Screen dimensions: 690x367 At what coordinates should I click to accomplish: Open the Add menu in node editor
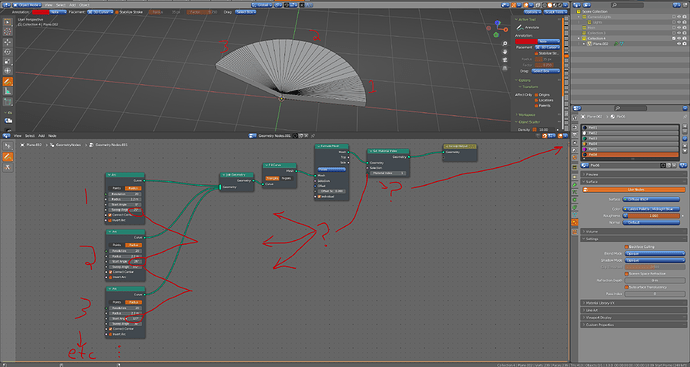click(41, 136)
